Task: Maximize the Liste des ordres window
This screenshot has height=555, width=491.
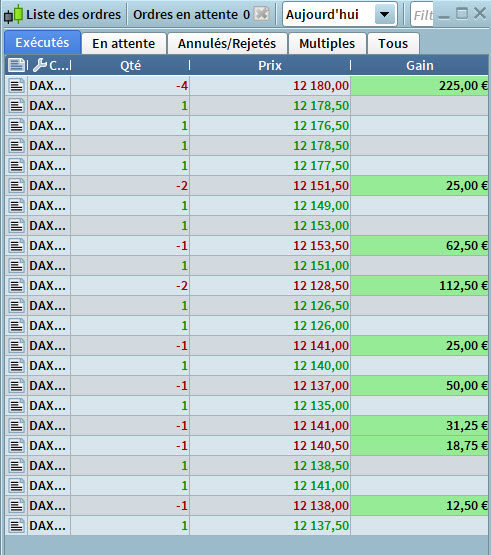Action: pos(462,13)
